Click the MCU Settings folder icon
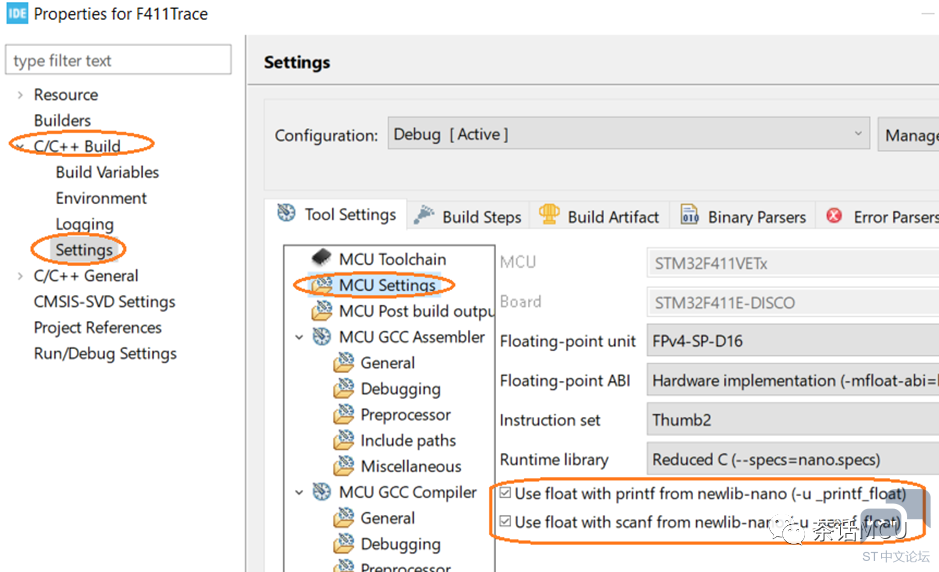 pos(322,285)
